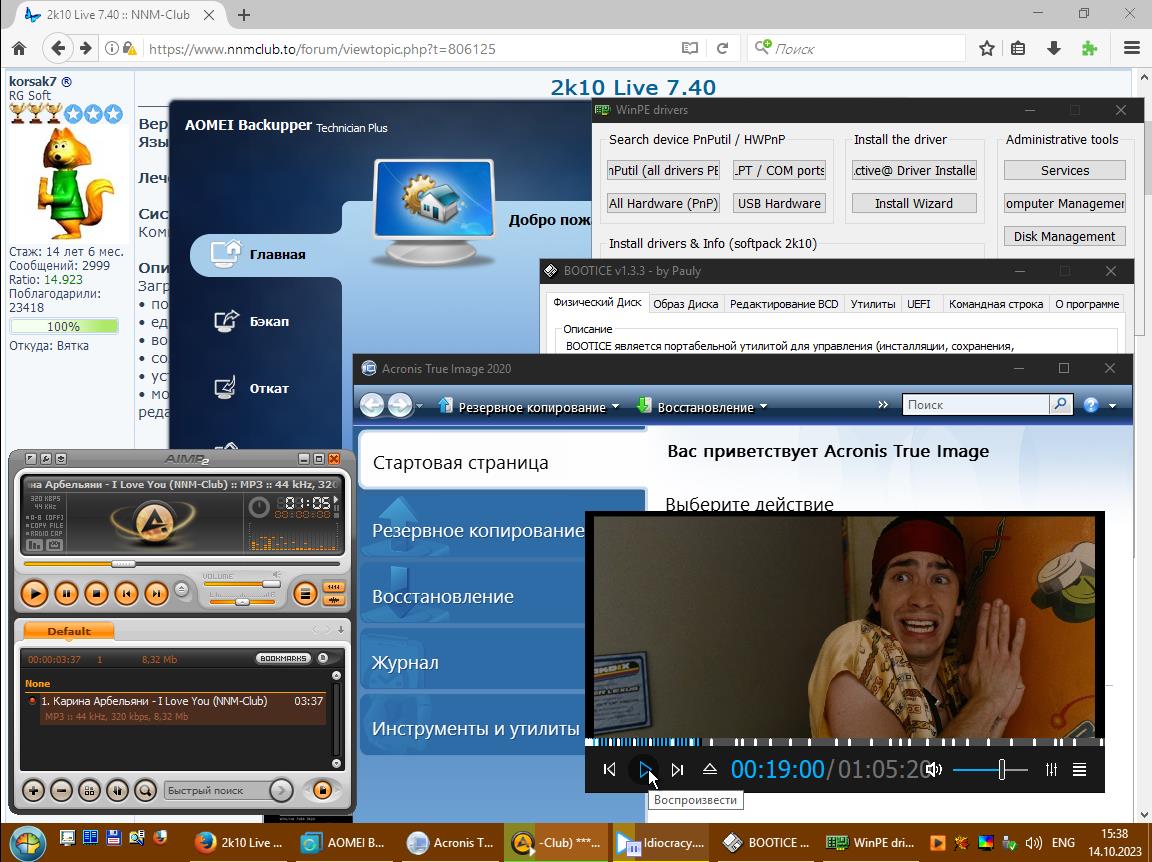
Task: Mute the video player speaker icon
Action: (x=933, y=769)
